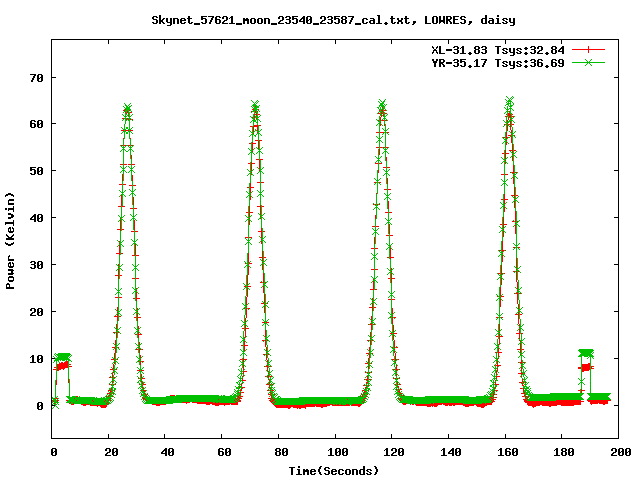This screenshot has width=640, height=480.
Task: Click the calibration pulse at the start of the scan
Action: click(x=62, y=362)
